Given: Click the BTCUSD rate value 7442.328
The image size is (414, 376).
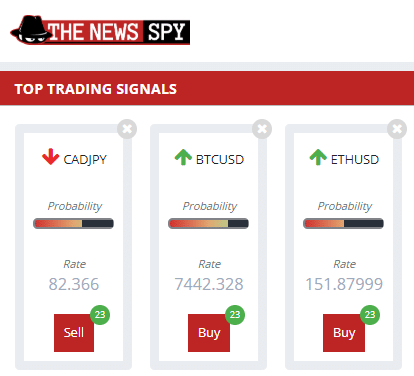Looking at the screenshot, I should click(x=209, y=284).
